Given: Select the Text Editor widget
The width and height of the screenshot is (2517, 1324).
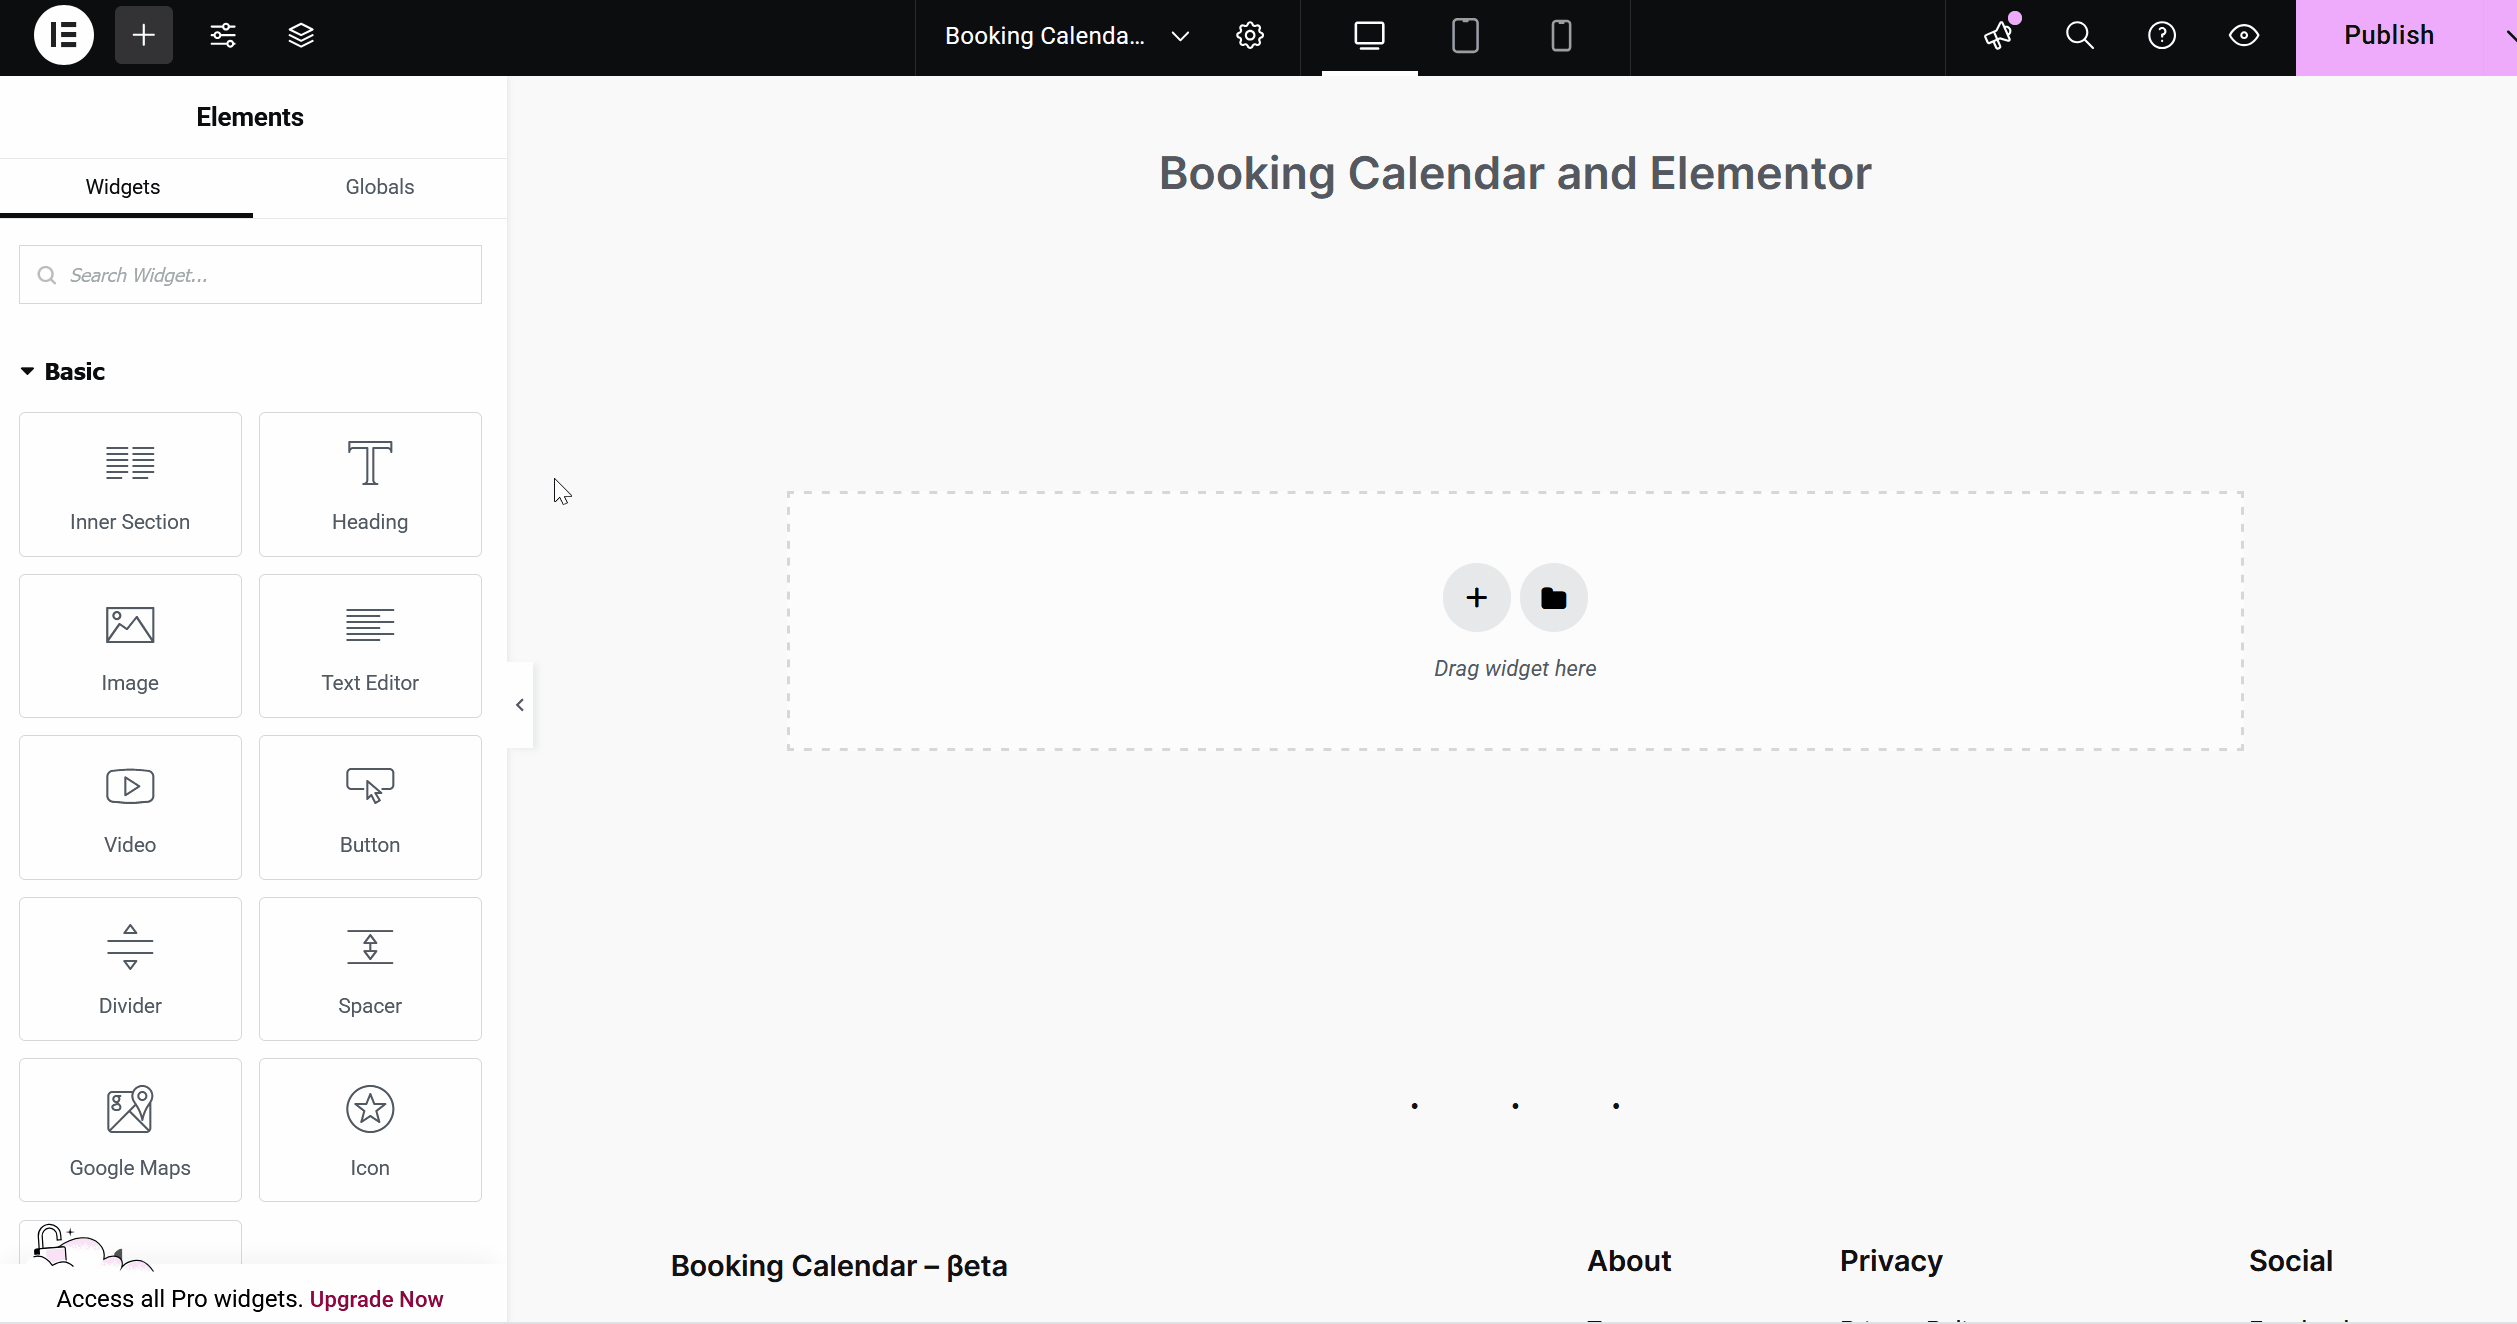Looking at the screenshot, I should click(x=370, y=646).
